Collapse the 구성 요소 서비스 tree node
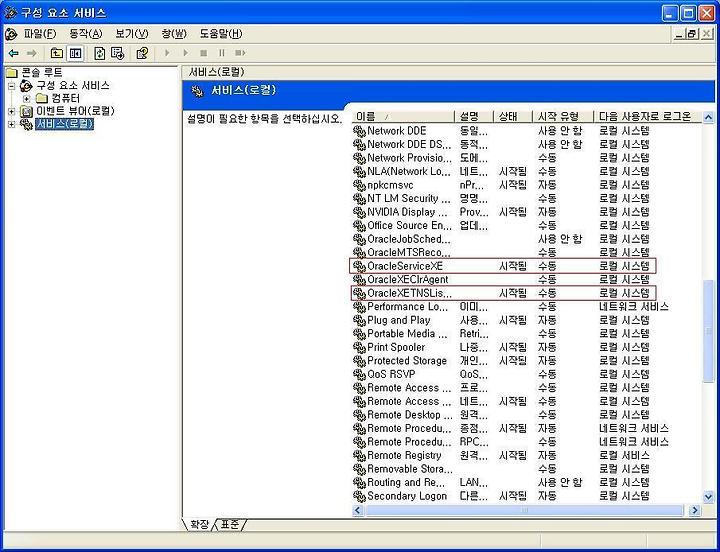This screenshot has height=552, width=720. tap(12, 86)
